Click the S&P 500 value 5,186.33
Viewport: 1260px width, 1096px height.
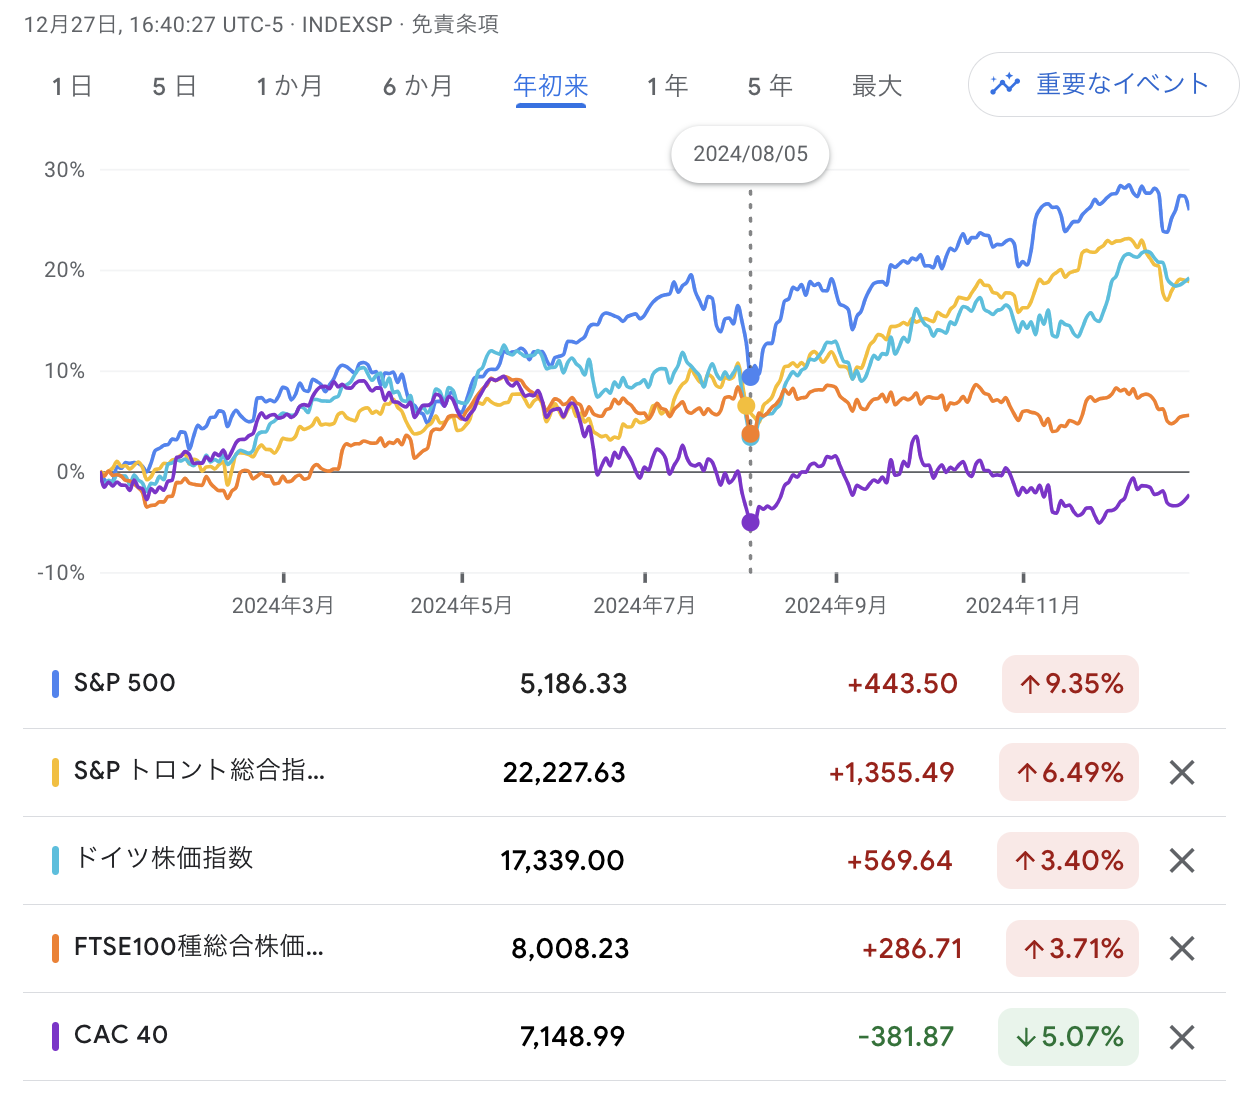574,684
